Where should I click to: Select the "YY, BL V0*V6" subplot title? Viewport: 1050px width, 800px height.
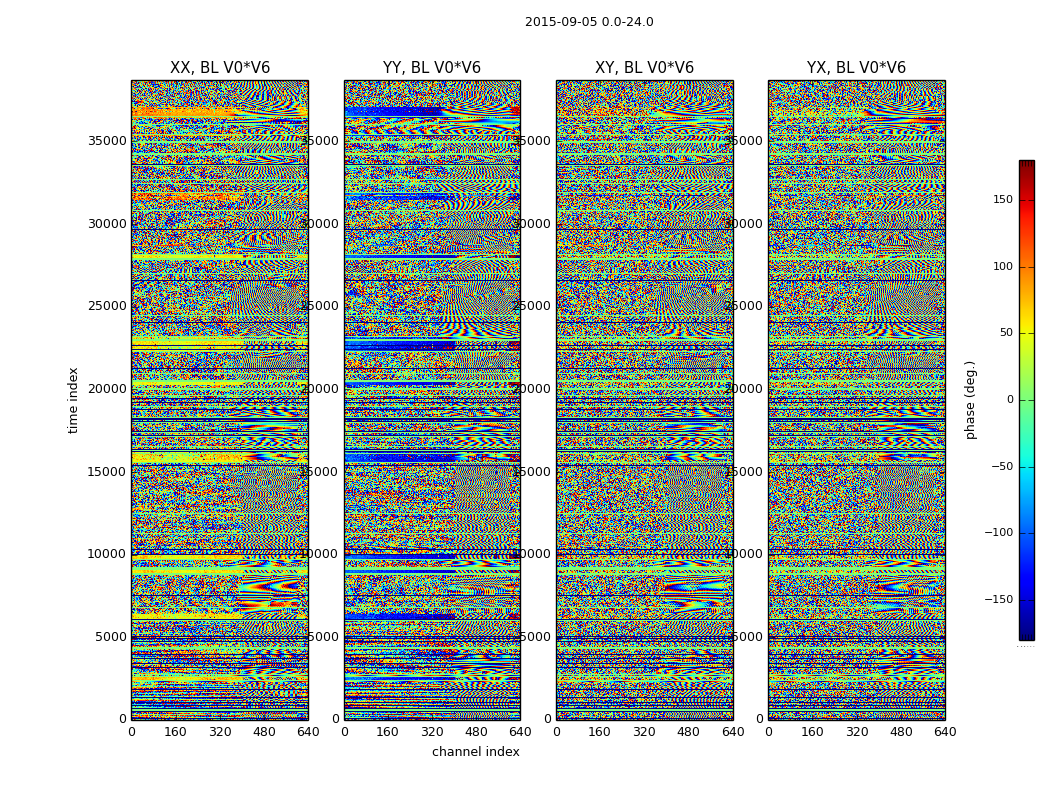(432, 68)
